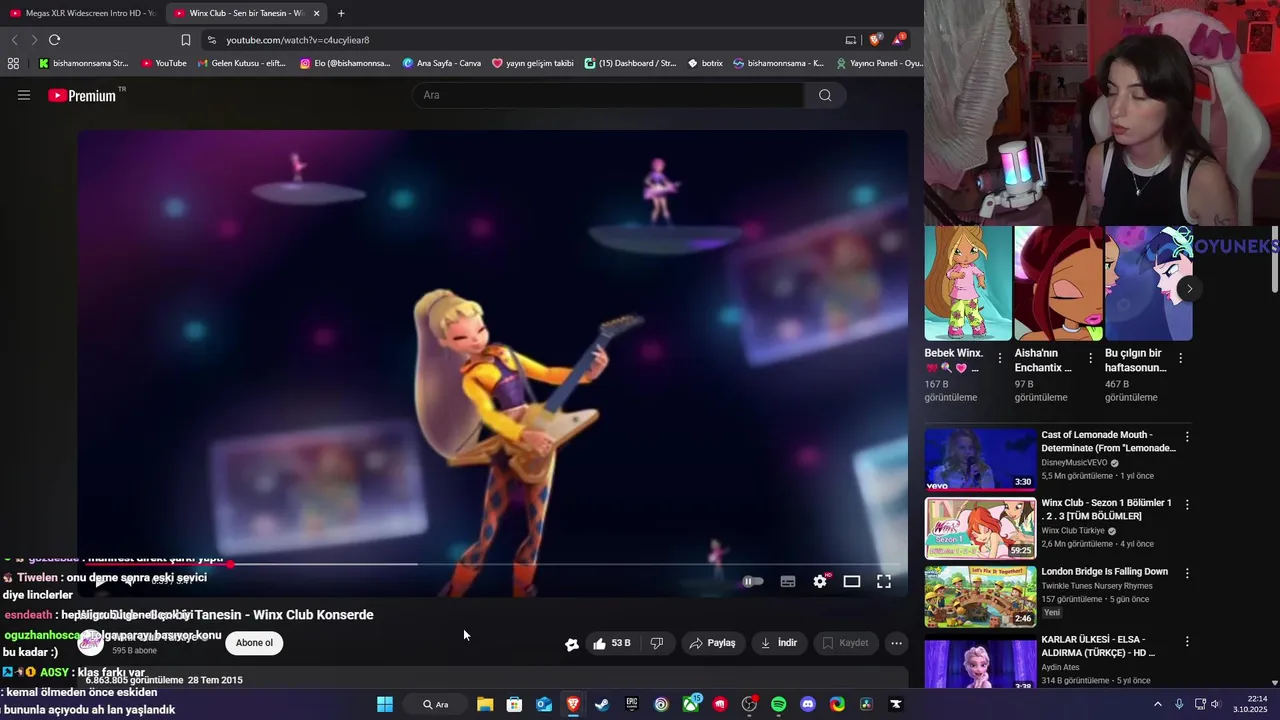1280x720 pixels.
Task: Enter fullscreen with the player button
Action: [x=884, y=581]
